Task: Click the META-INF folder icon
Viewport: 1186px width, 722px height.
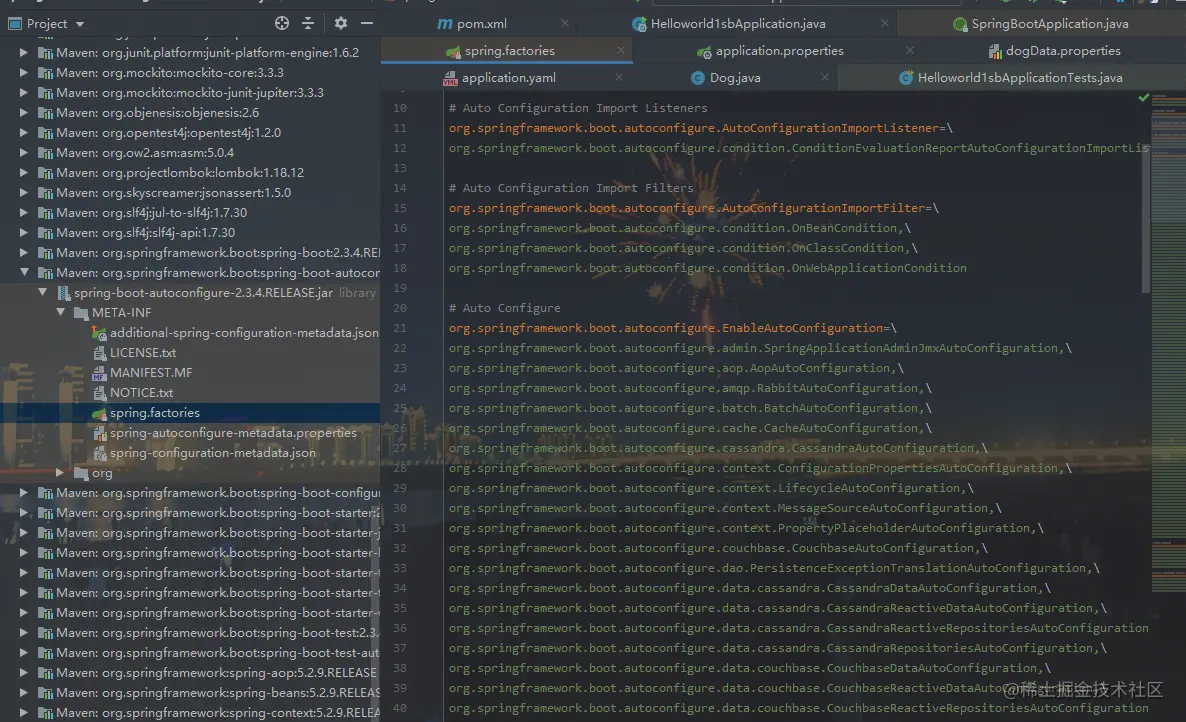Action: coord(81,313)
